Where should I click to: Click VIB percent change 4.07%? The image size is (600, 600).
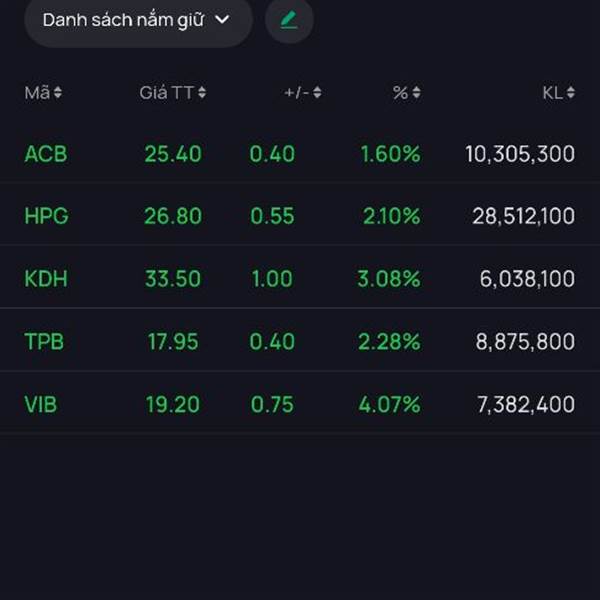tap(391, 404)
